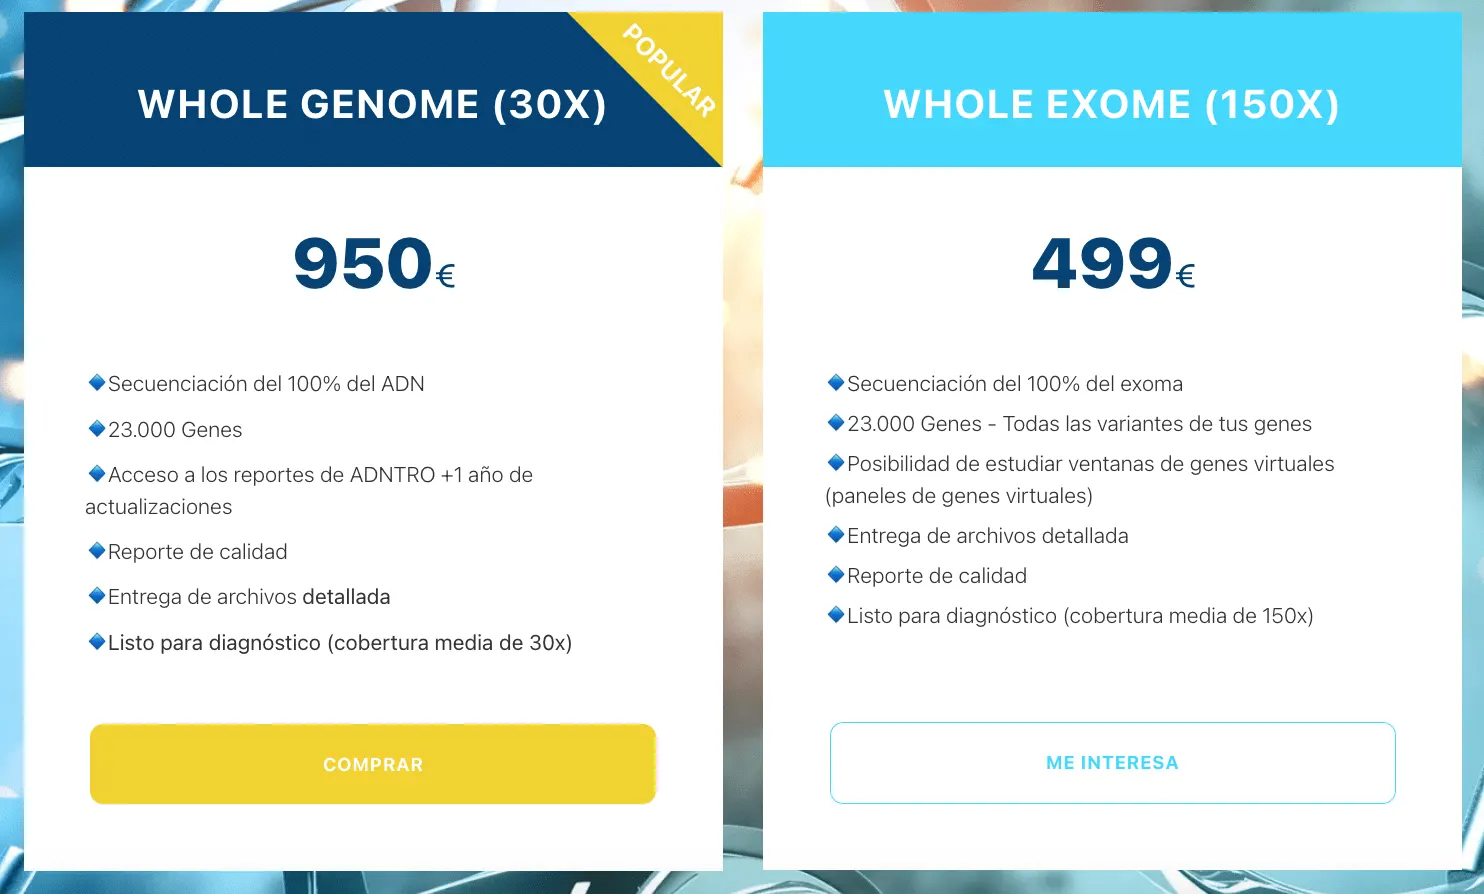Click the diamond bullet beside Reporte de calidad in the Exome card
This screenshot has width=1484, height=894.
point(836,574)
